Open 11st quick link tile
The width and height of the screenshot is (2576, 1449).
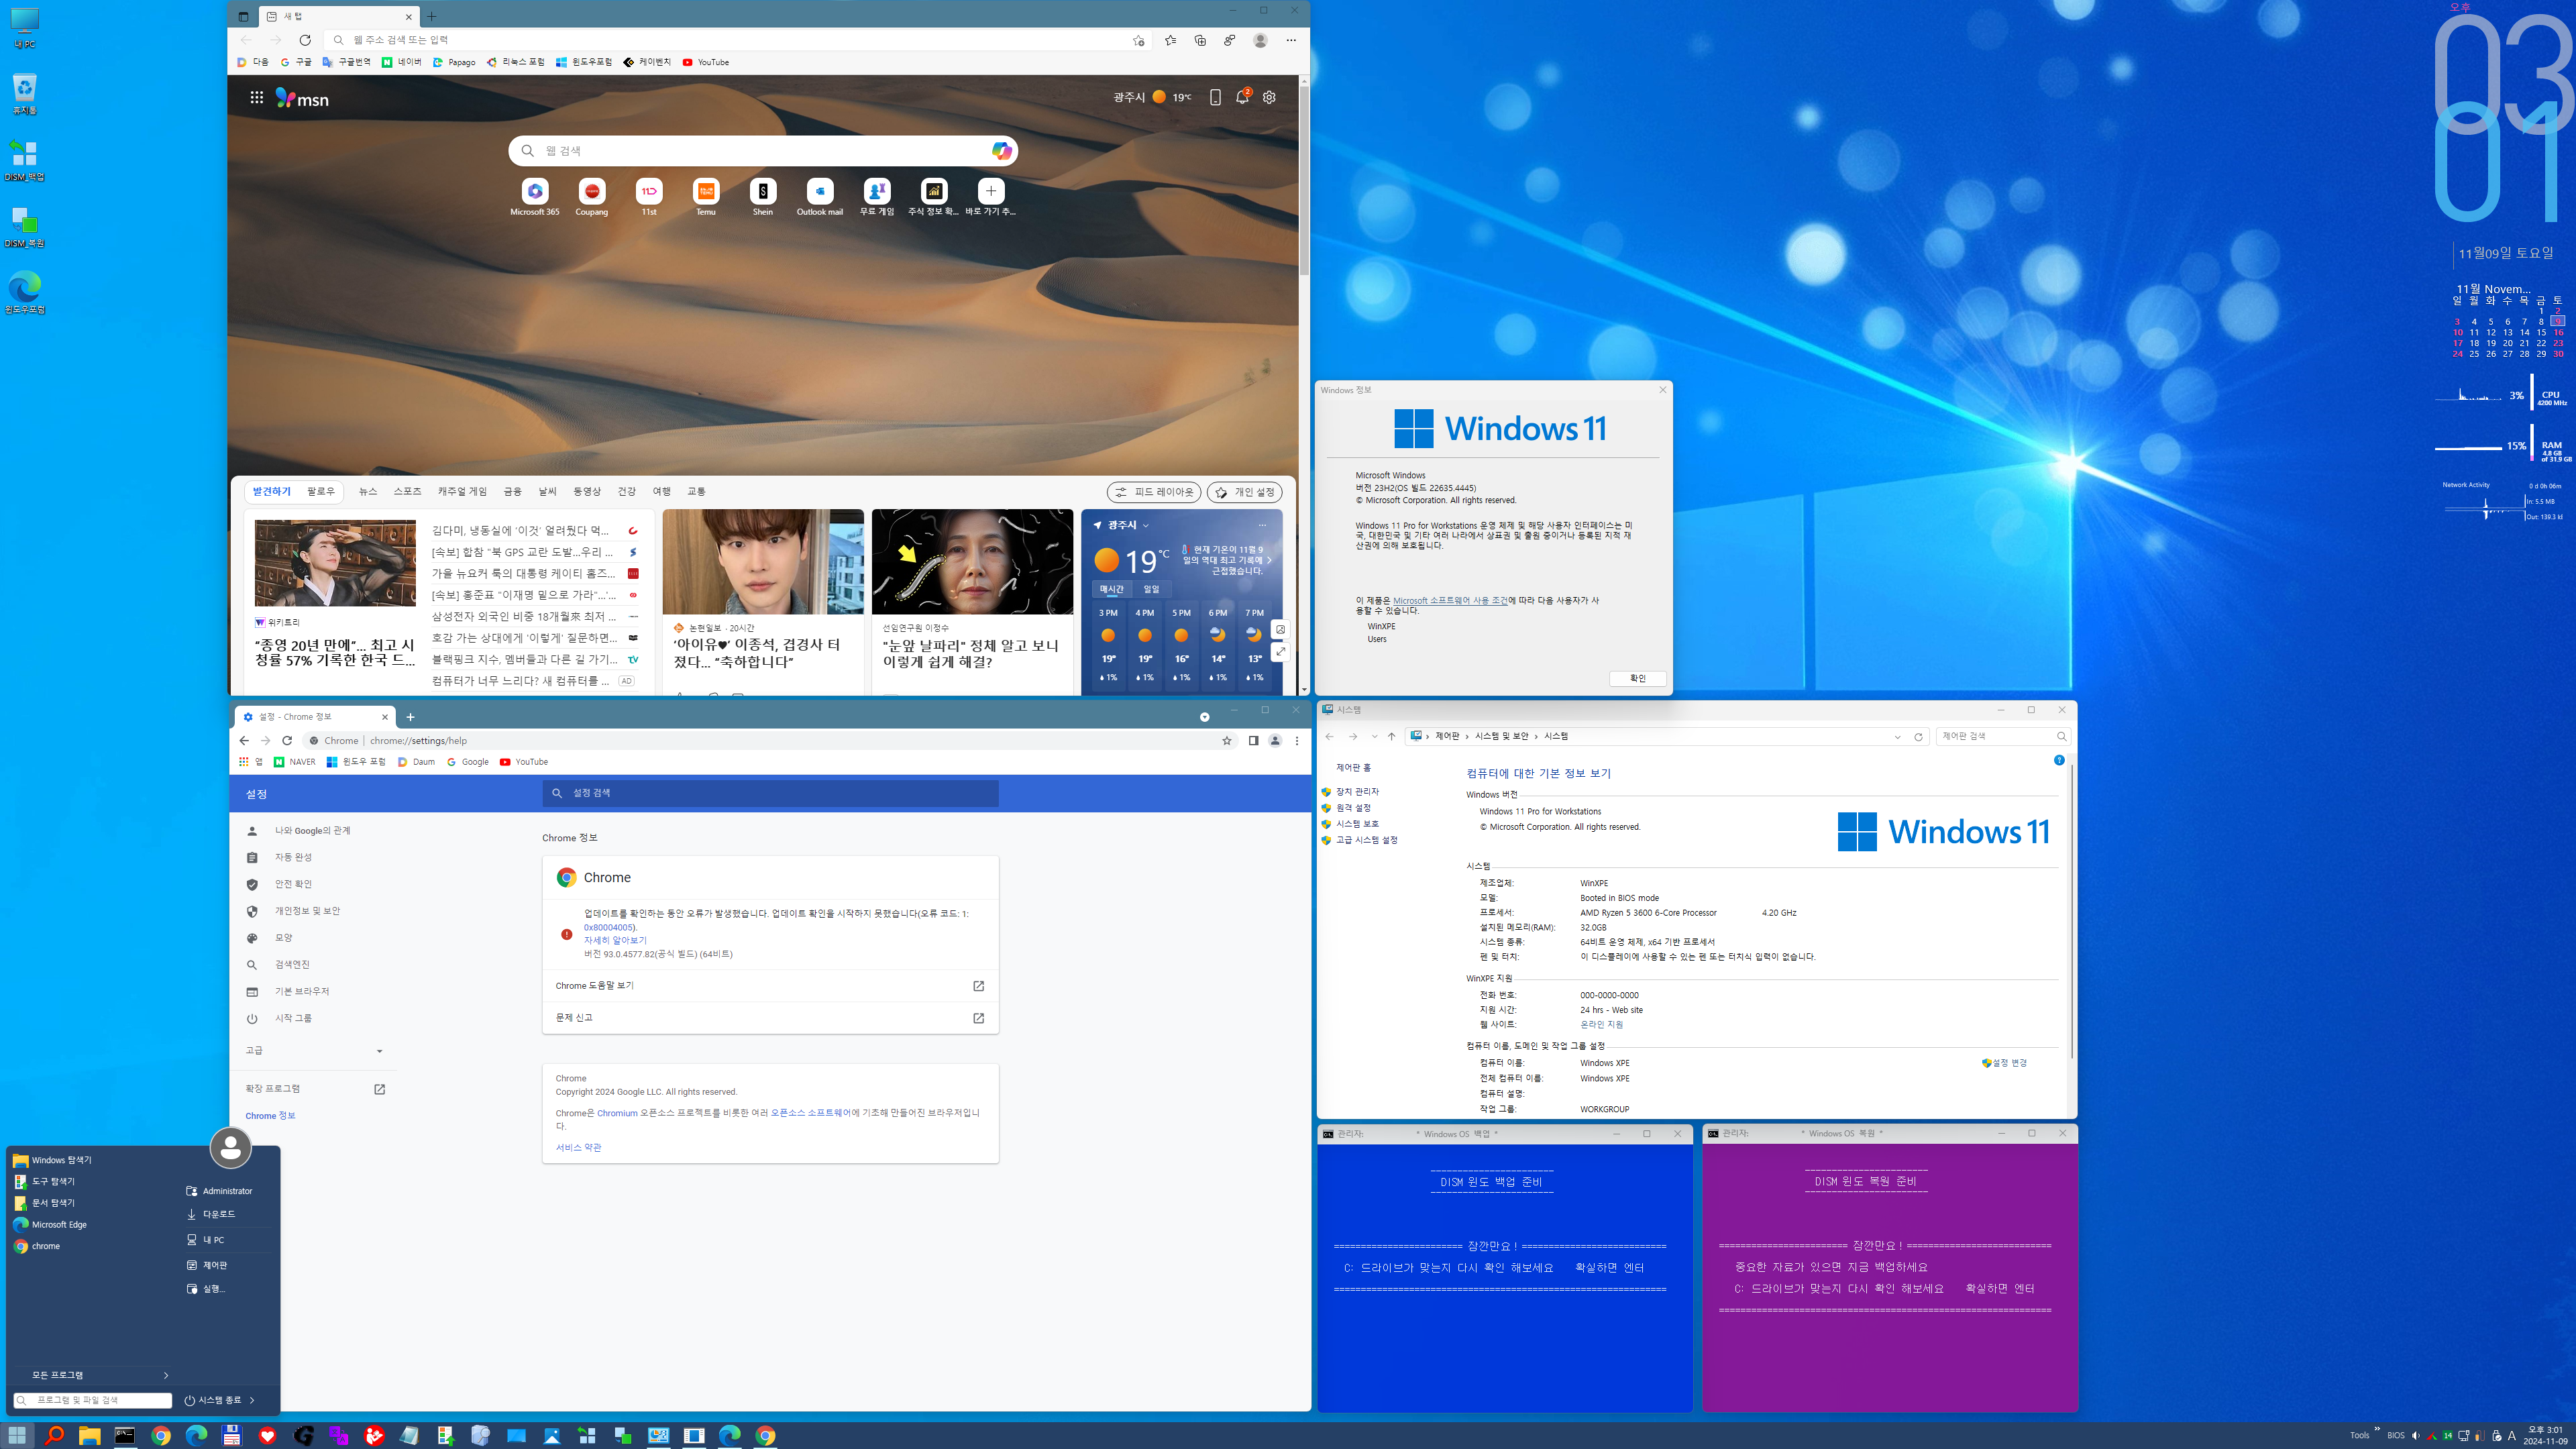click(649, 197)
